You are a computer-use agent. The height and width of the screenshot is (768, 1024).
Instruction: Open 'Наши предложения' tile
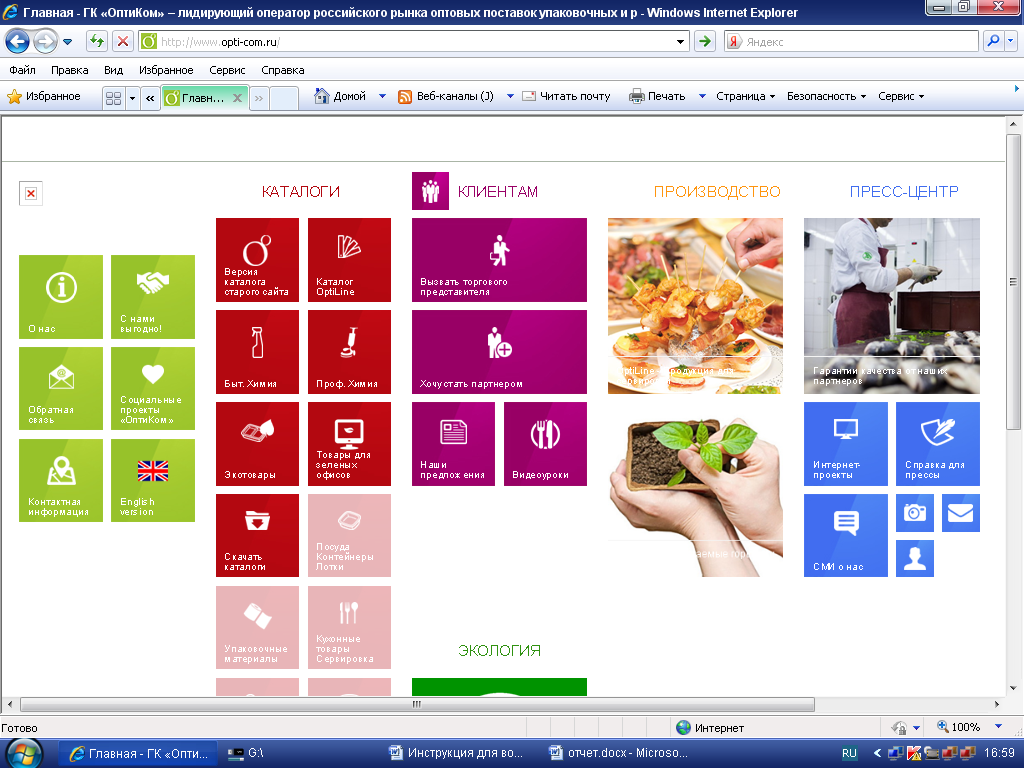pyautogui.click(x=453, y=444)
